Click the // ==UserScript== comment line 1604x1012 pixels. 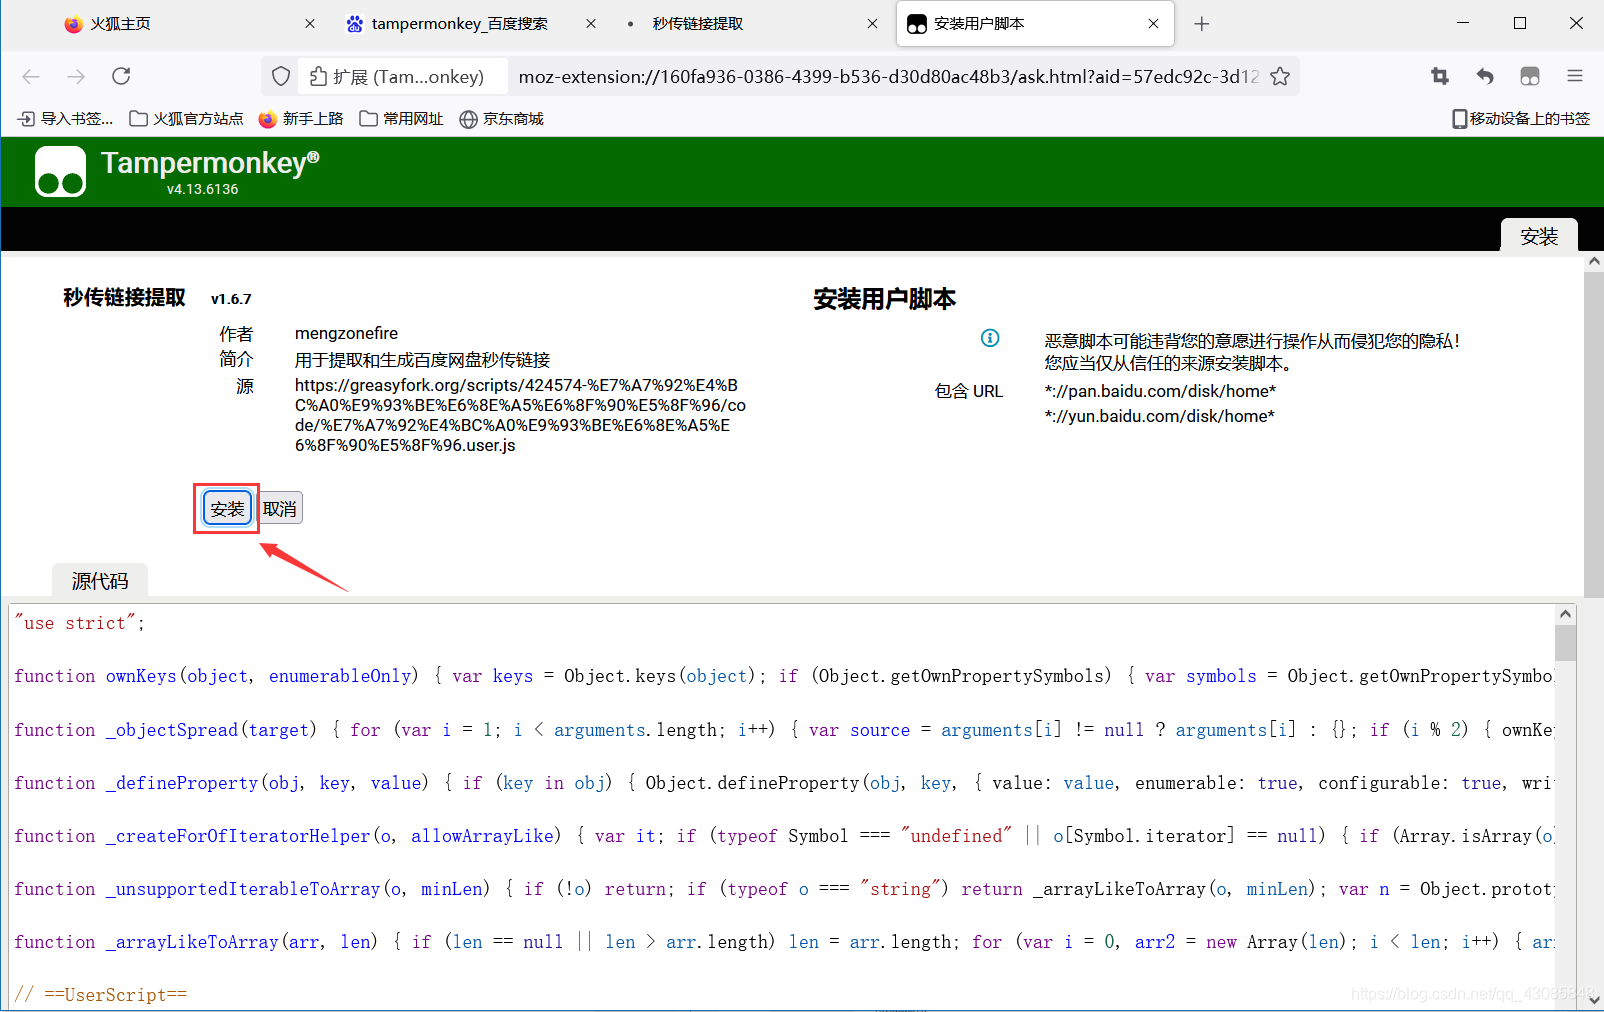pyautogui.click(x=101, y=995)
